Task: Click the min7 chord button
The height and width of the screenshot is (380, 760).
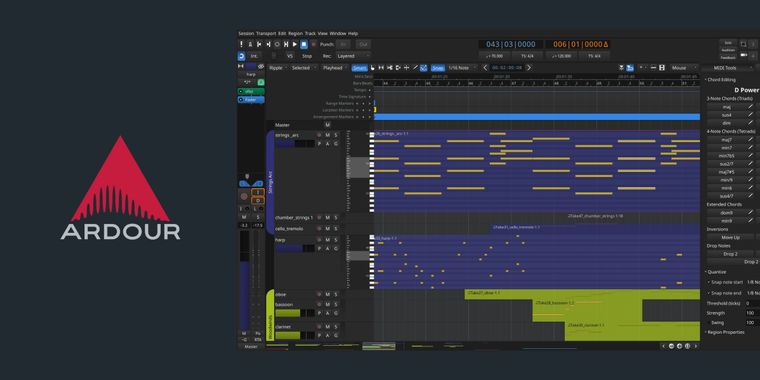Action: 727,148
